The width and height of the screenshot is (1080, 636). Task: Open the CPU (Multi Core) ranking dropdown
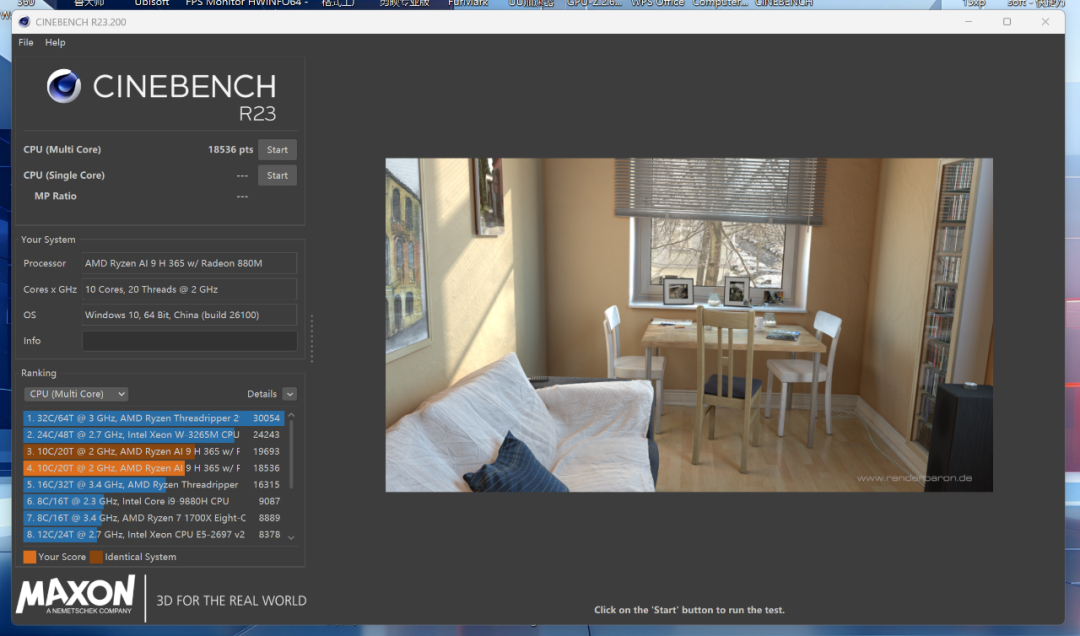76,393
